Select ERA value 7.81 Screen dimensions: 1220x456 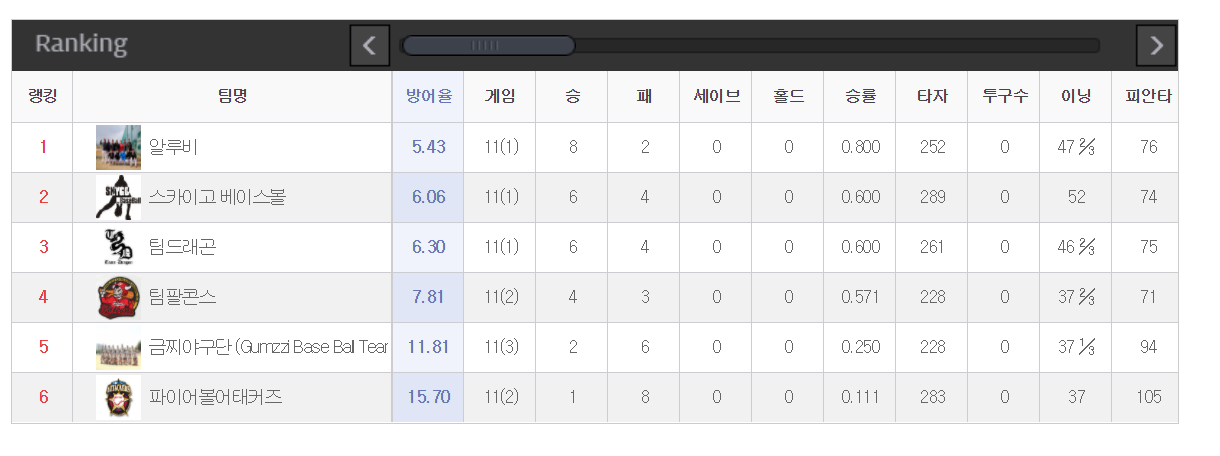tap(428, 297)
